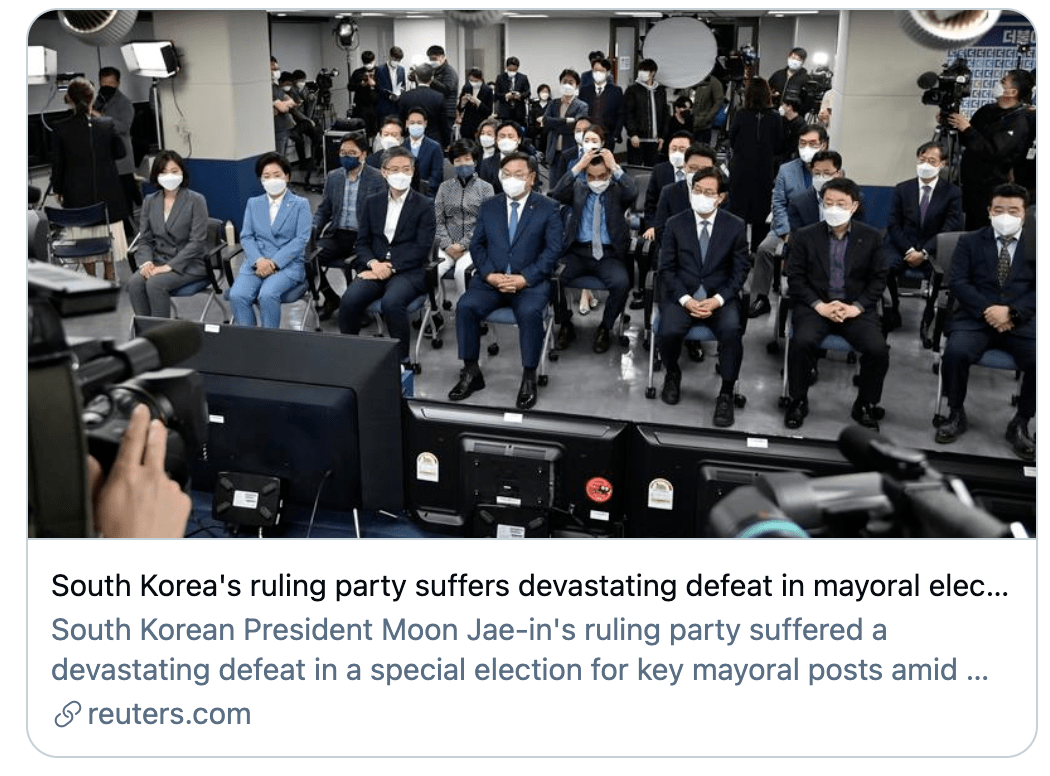Screen dimensions: 1050x776
Task: Click the empty card footer beside reuters.com
Action: pos(643,714)
